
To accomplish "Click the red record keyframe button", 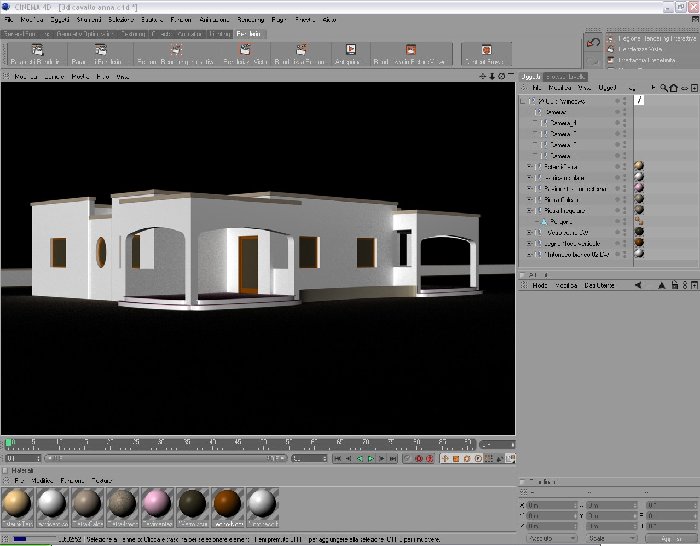I will click(419, 458).
